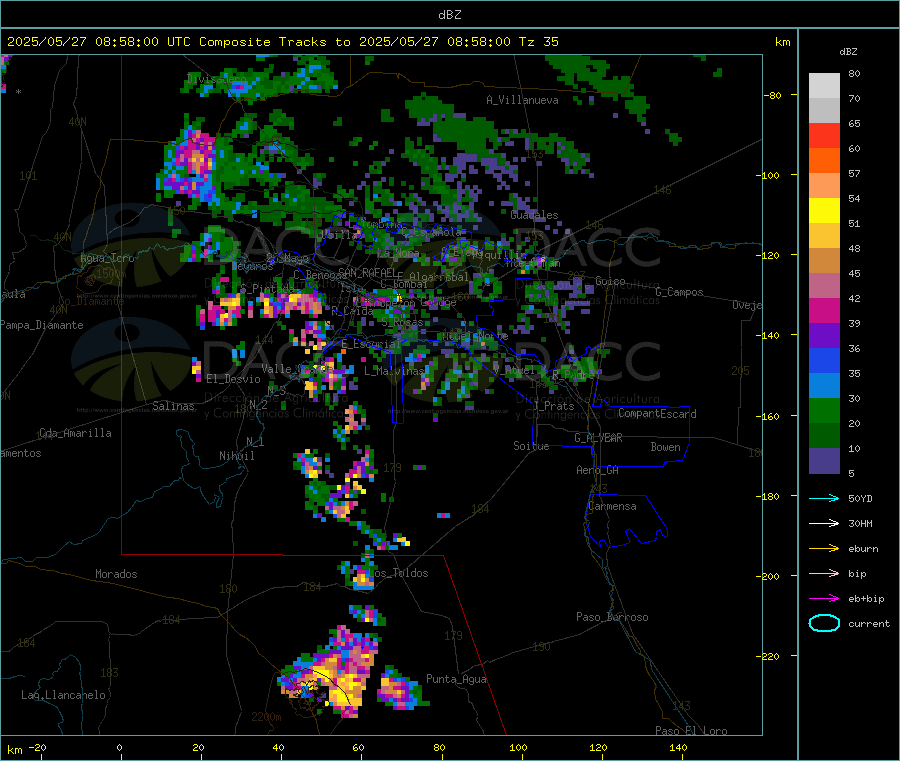Pick the 35 dBZ blue color swatch
This screenshot has width=900, height=761.
(824, 386)
